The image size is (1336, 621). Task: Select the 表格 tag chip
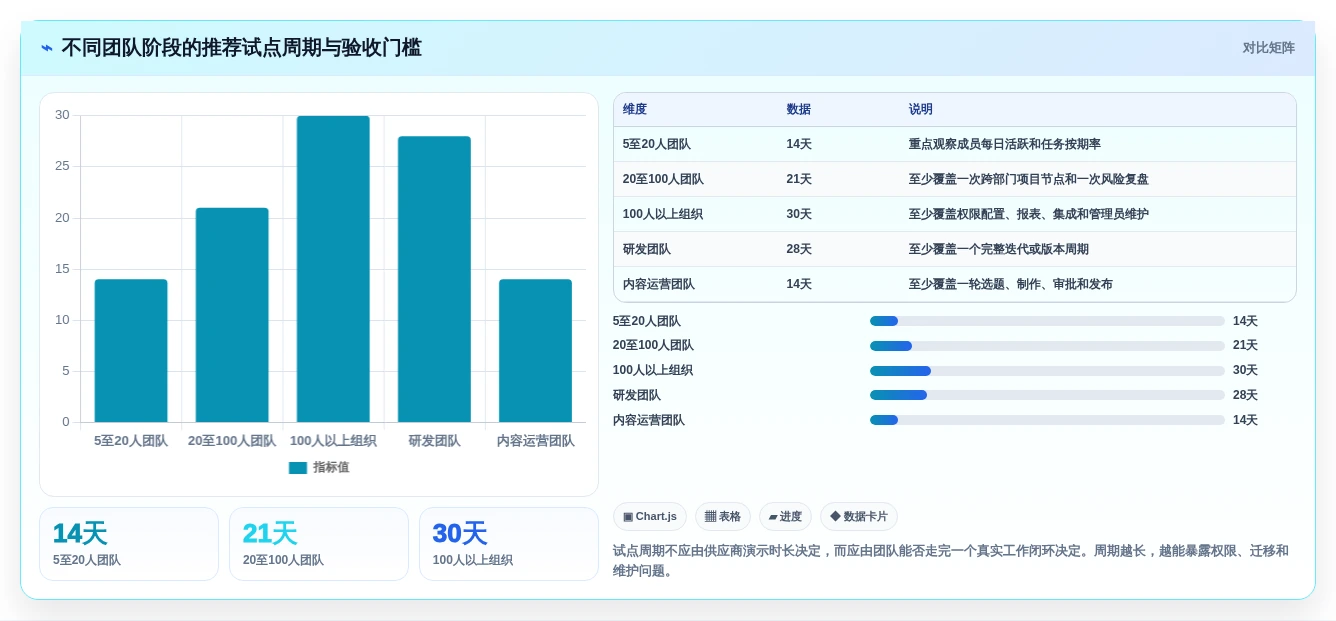(x=723, y=517)
